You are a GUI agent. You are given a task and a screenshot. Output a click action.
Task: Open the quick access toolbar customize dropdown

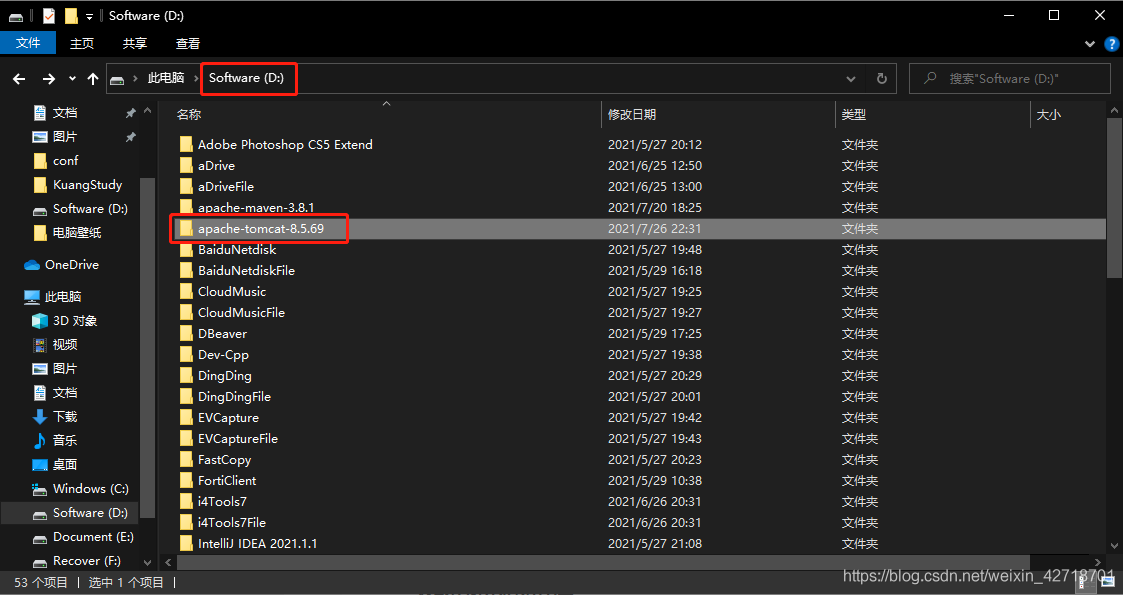tap(89, 16)
